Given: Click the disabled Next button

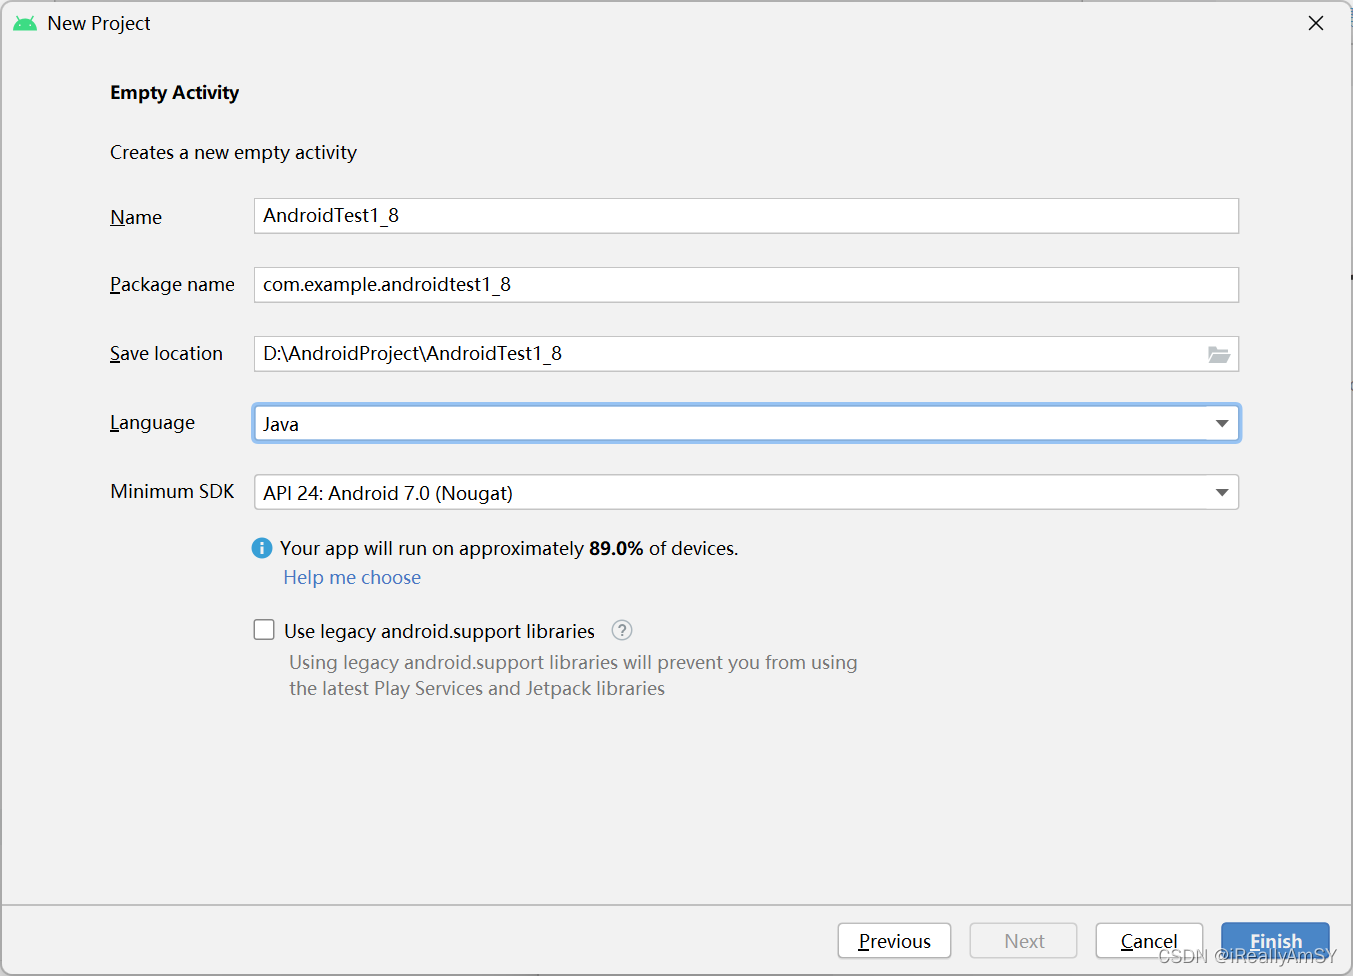Looking at the screenshot, I should tap(1024, 941).
